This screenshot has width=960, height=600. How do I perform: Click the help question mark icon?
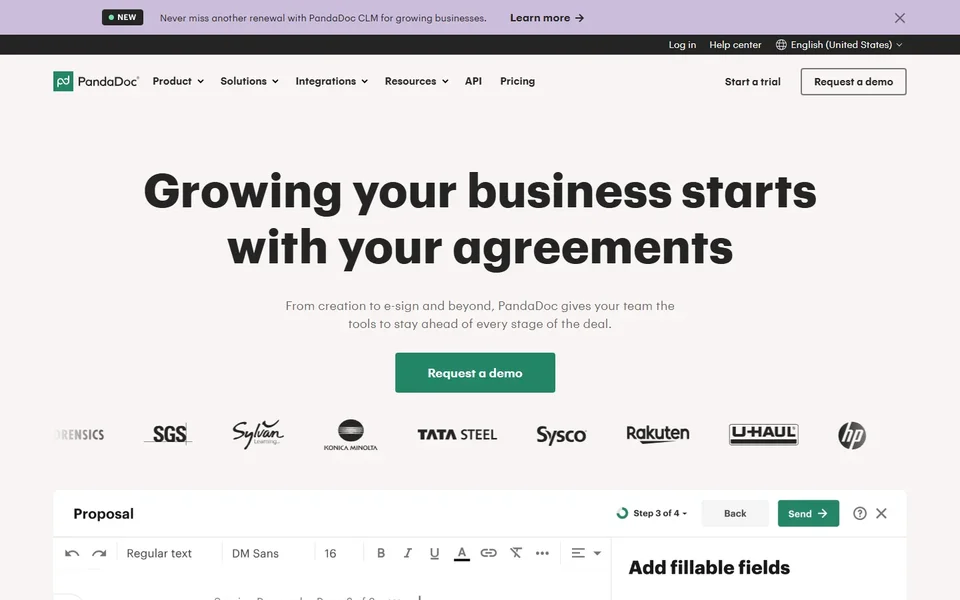(x=860, y=514)
